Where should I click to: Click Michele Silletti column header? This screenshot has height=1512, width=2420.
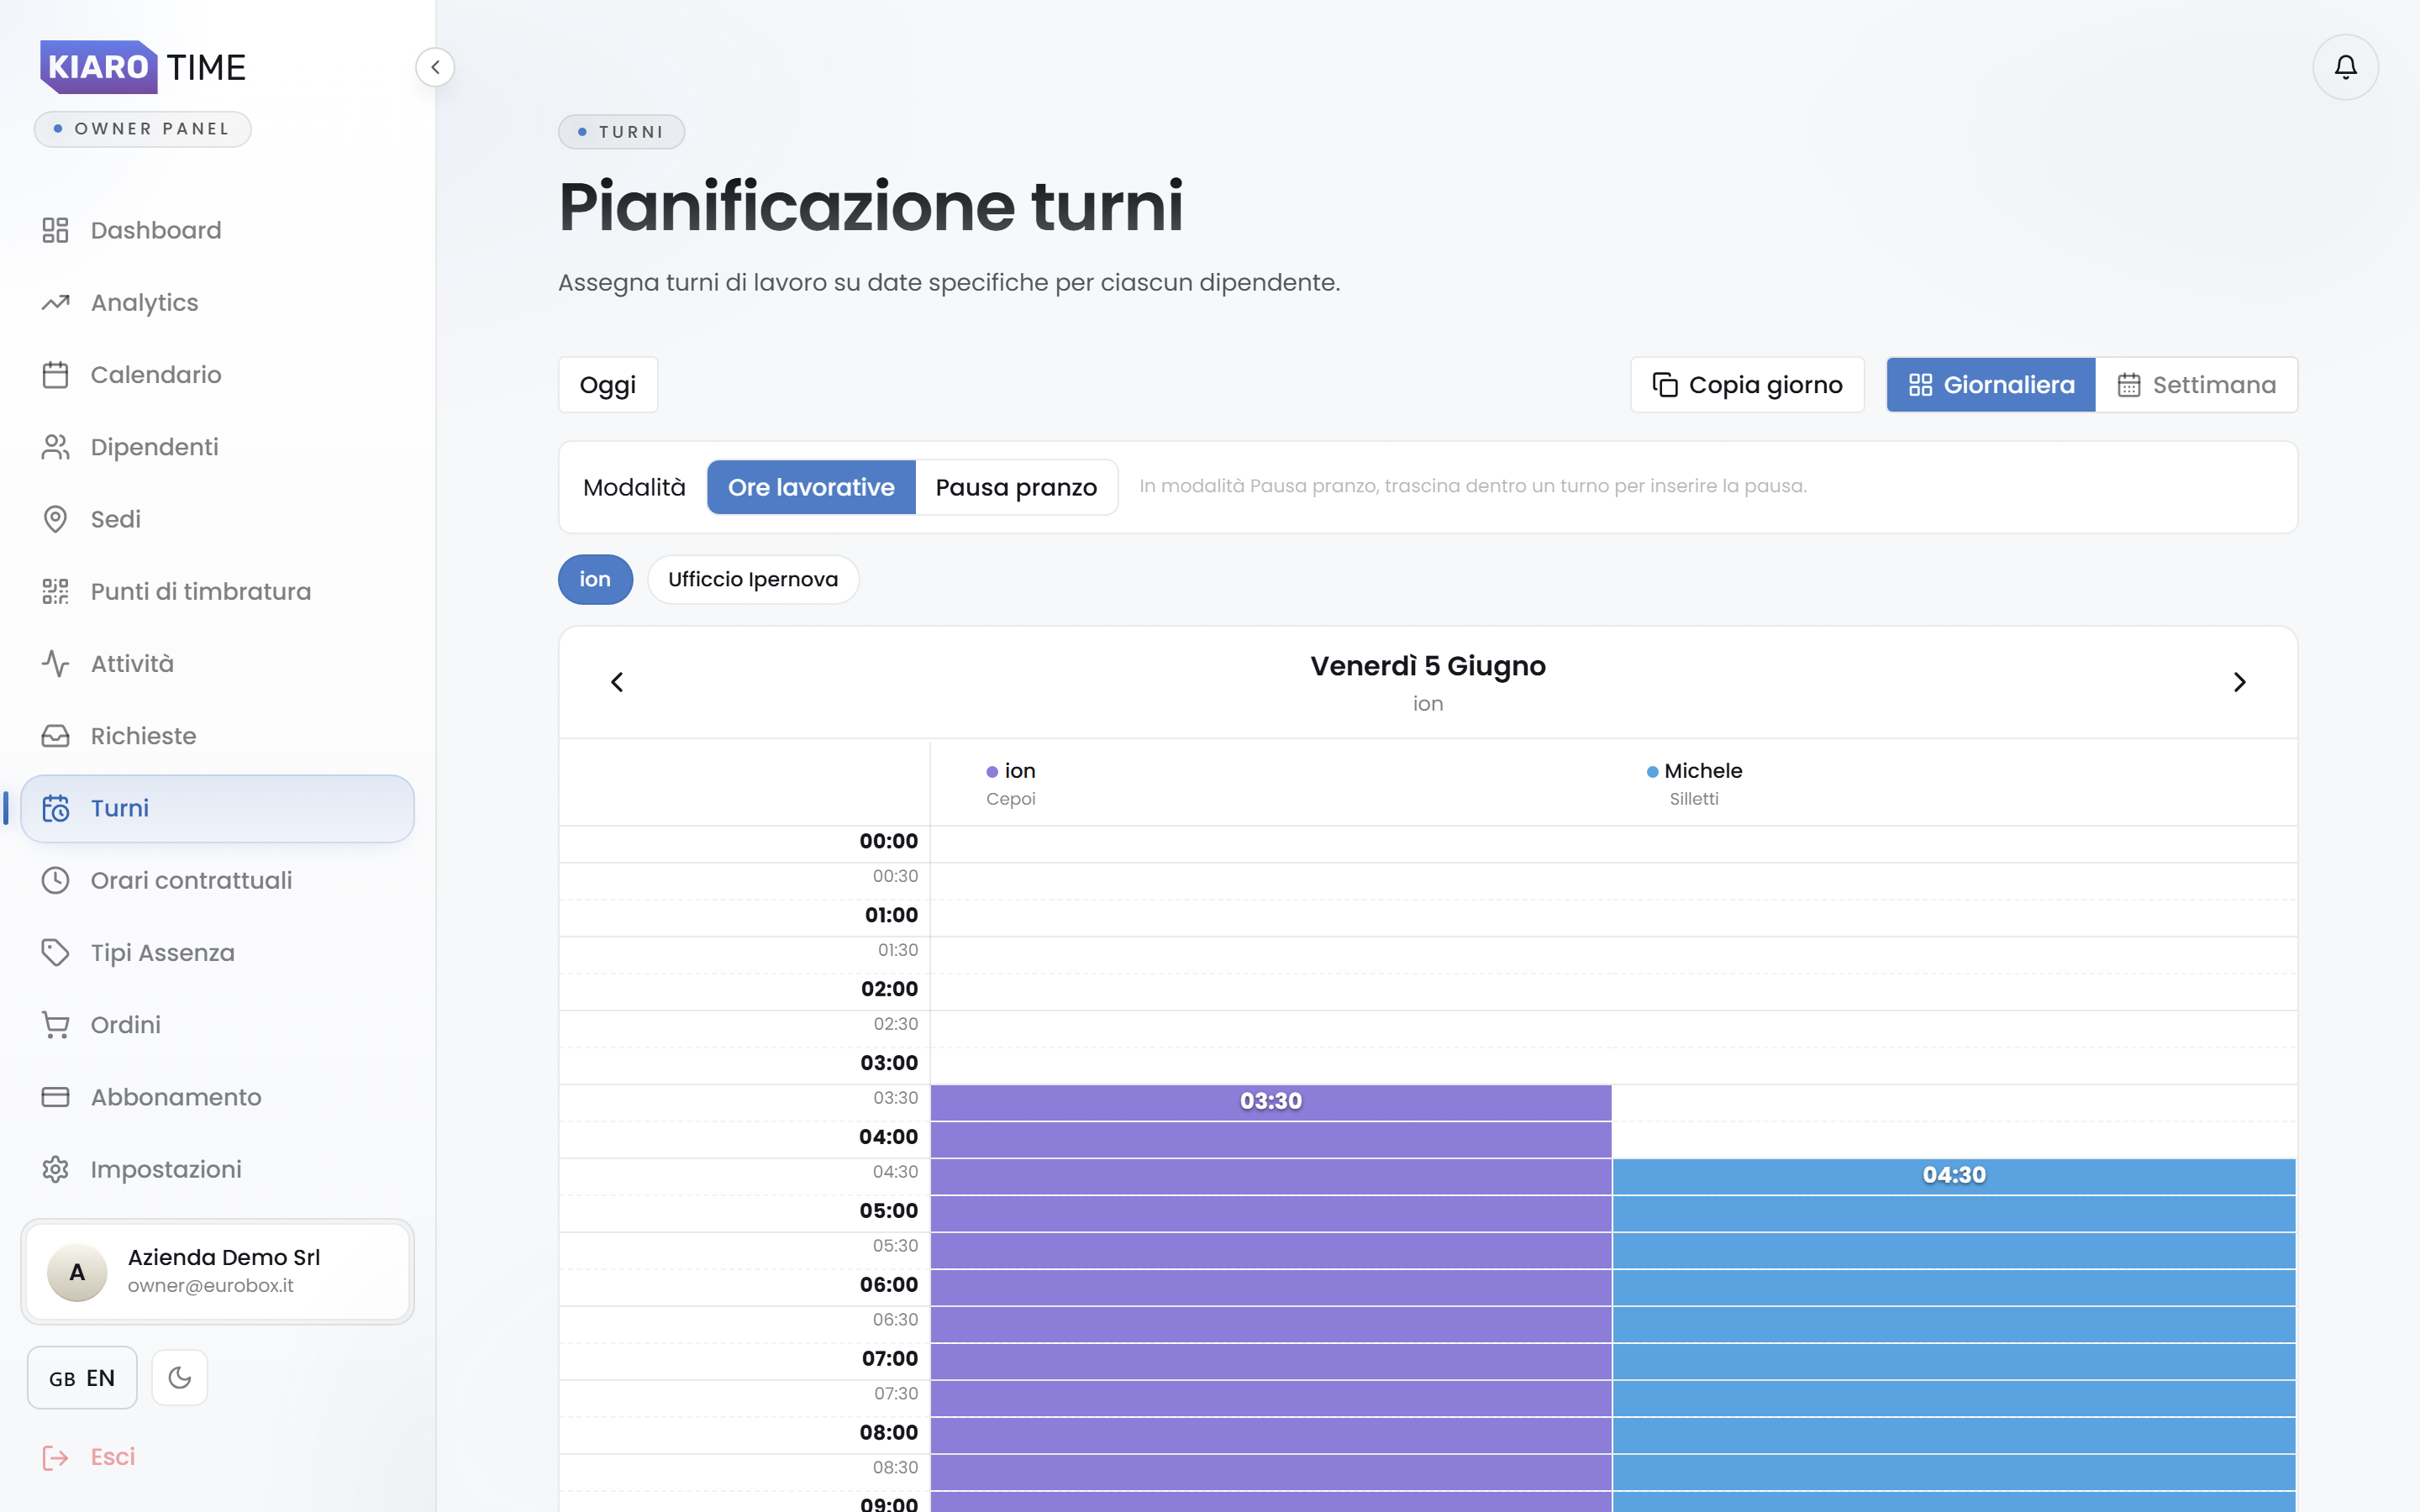pyautogui.click(x=1694, y=783)
